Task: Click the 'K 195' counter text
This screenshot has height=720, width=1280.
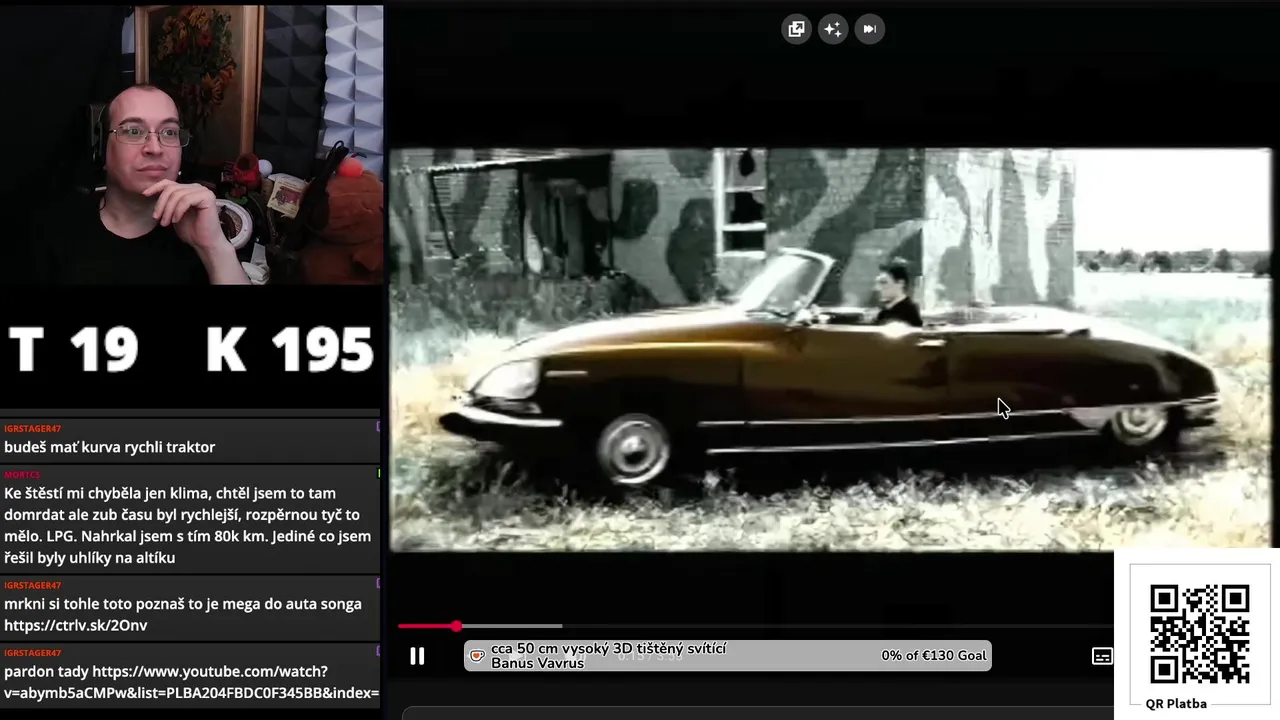Action: (290, 350)
